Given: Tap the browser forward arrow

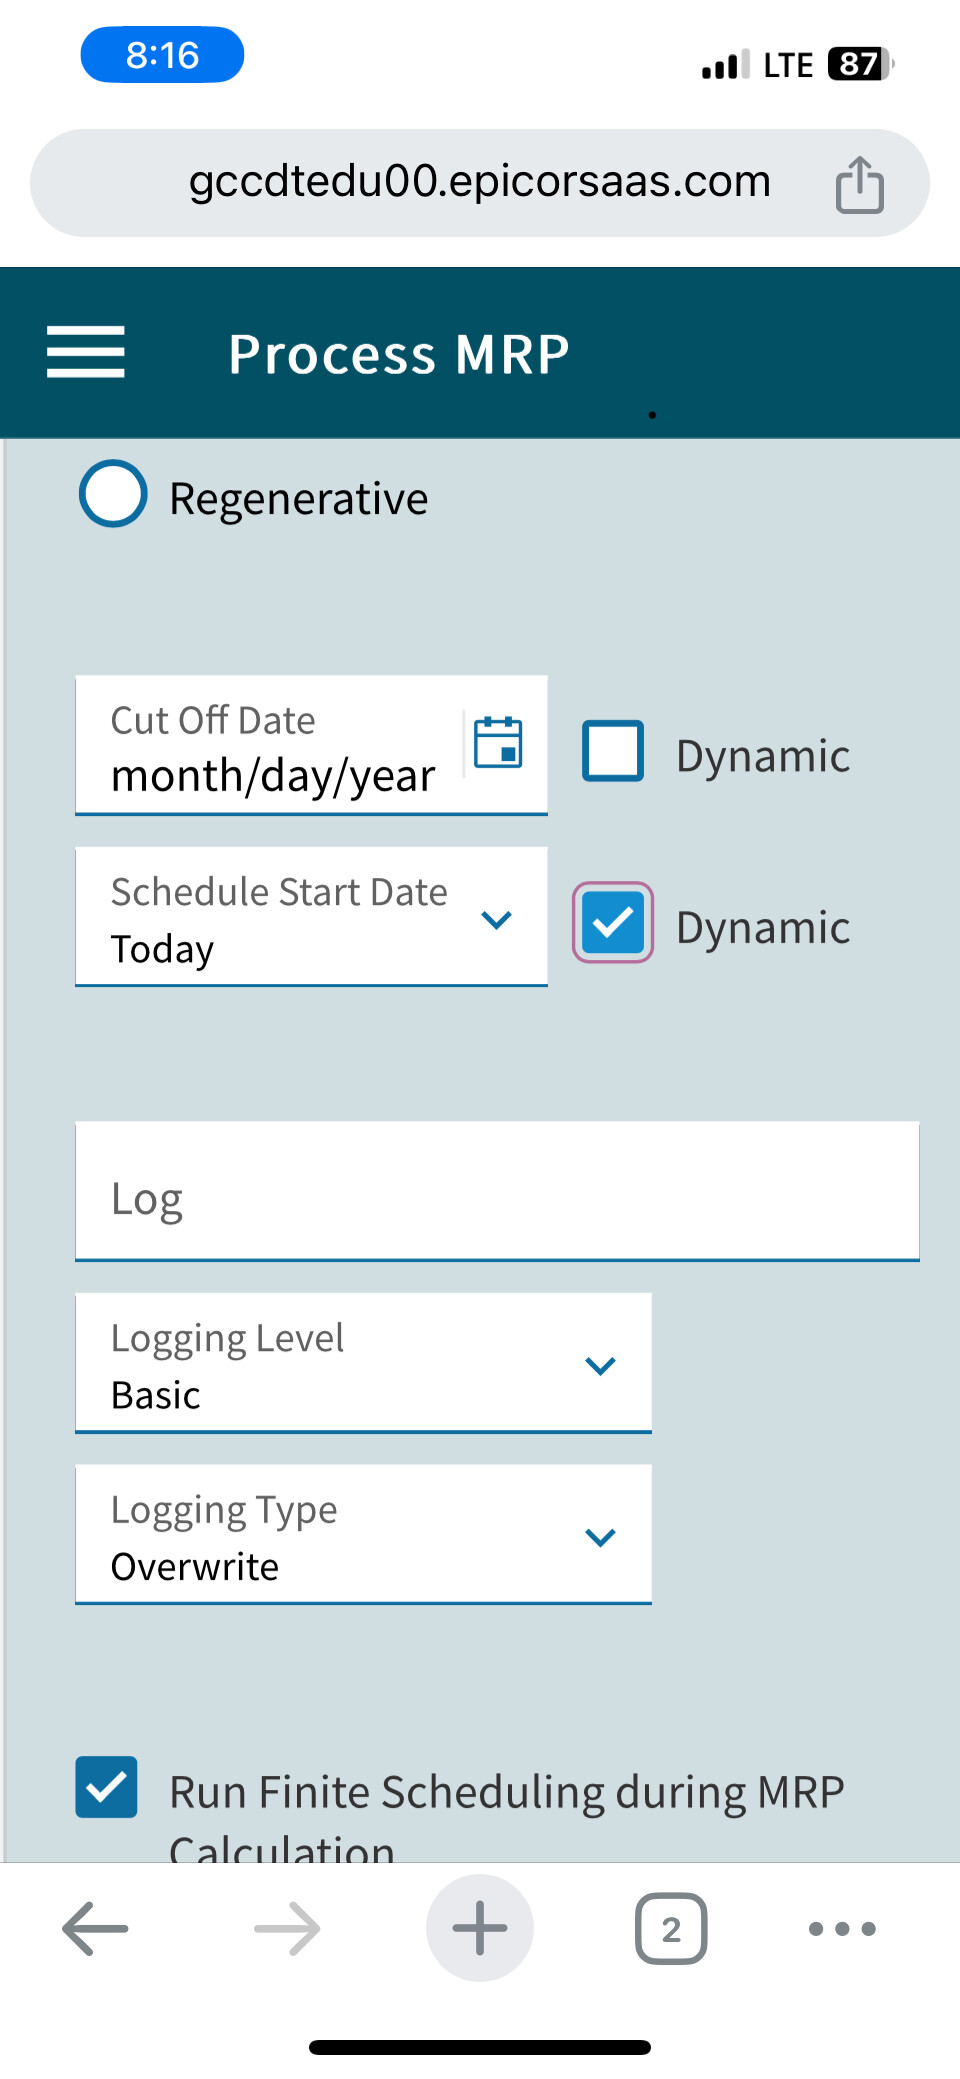Looking at the screenshot, I should pos(287,1928).
